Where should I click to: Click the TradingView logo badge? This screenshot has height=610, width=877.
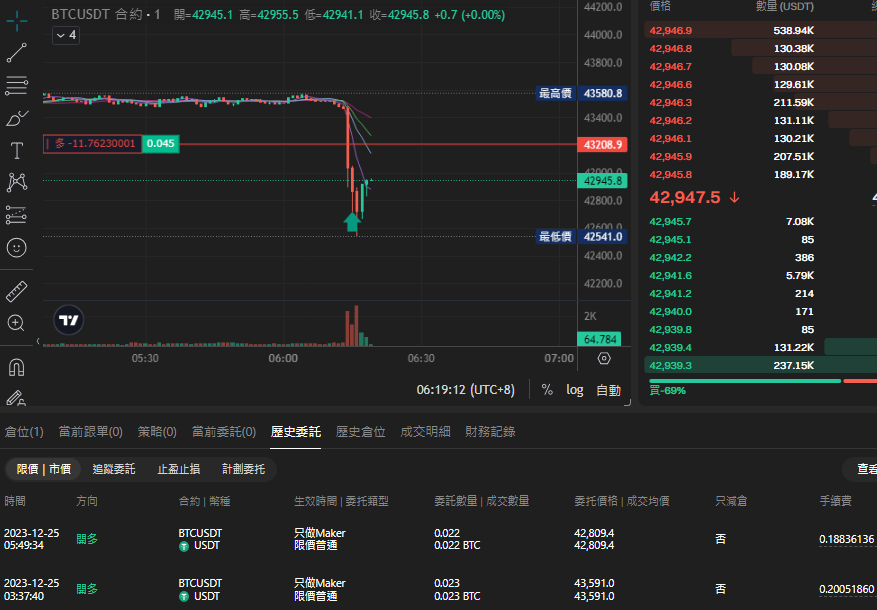tap(69, 320)
